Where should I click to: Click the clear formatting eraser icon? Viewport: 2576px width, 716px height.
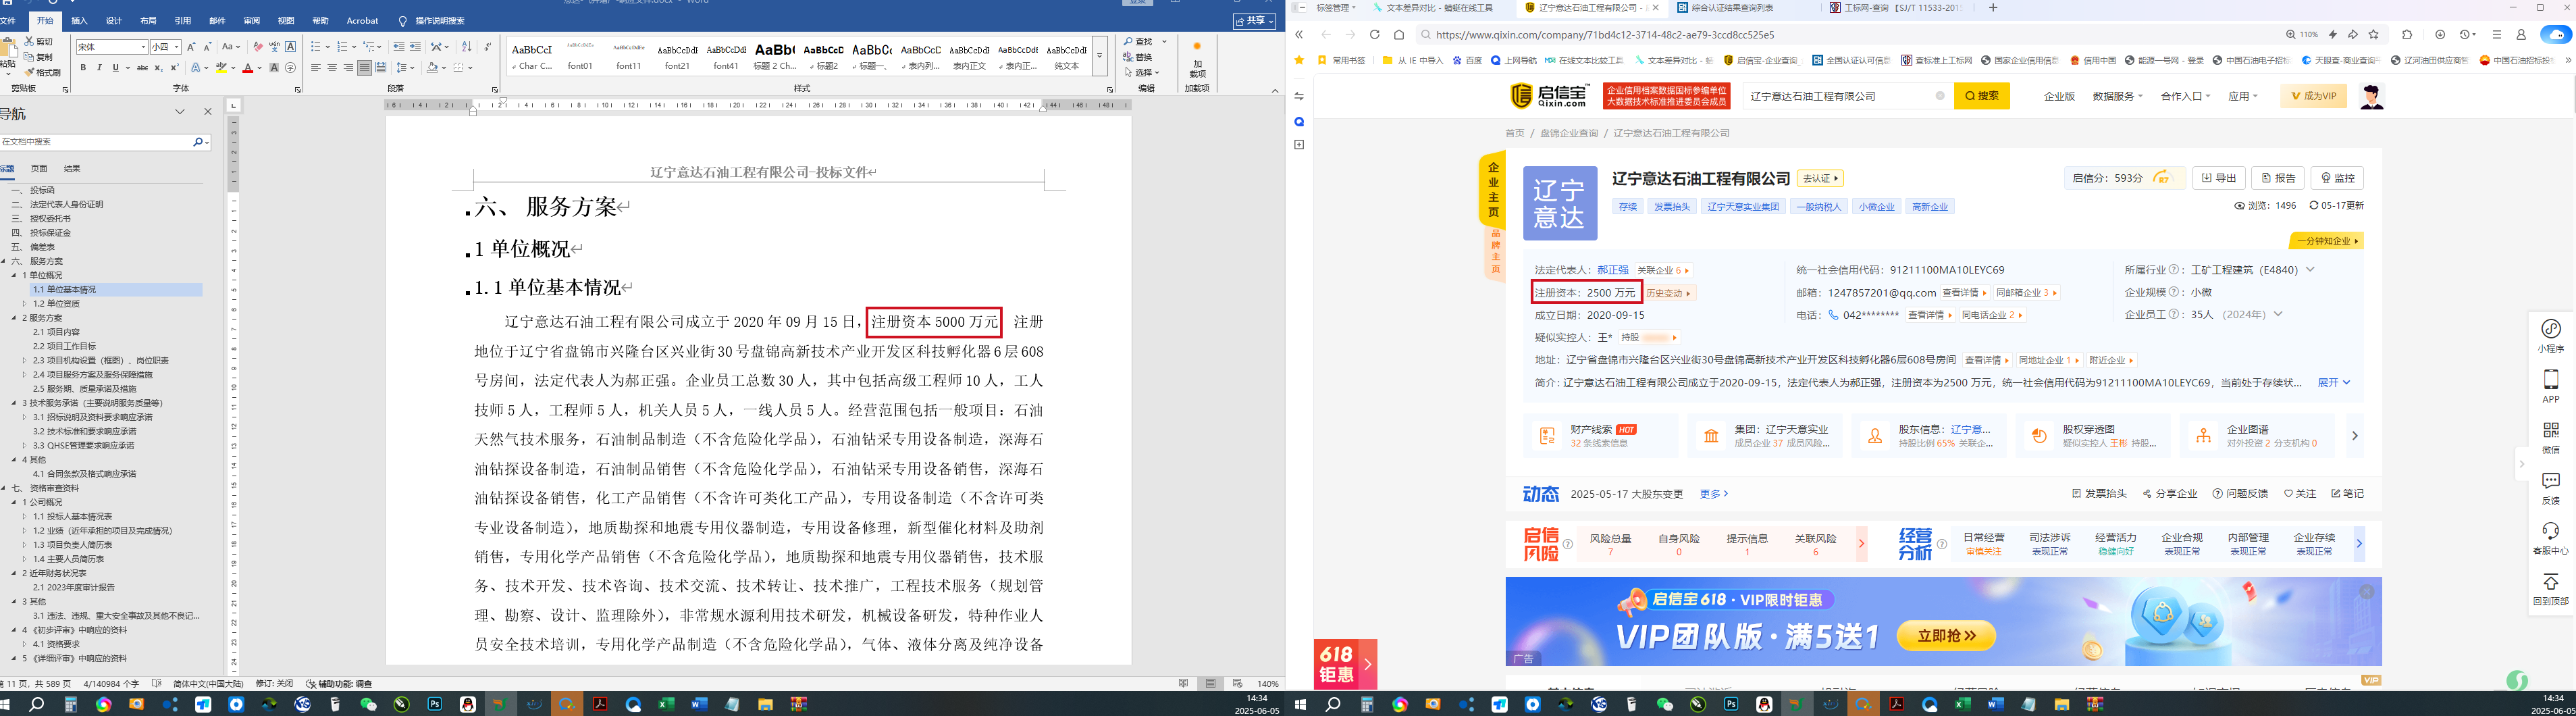click(258, 47)
